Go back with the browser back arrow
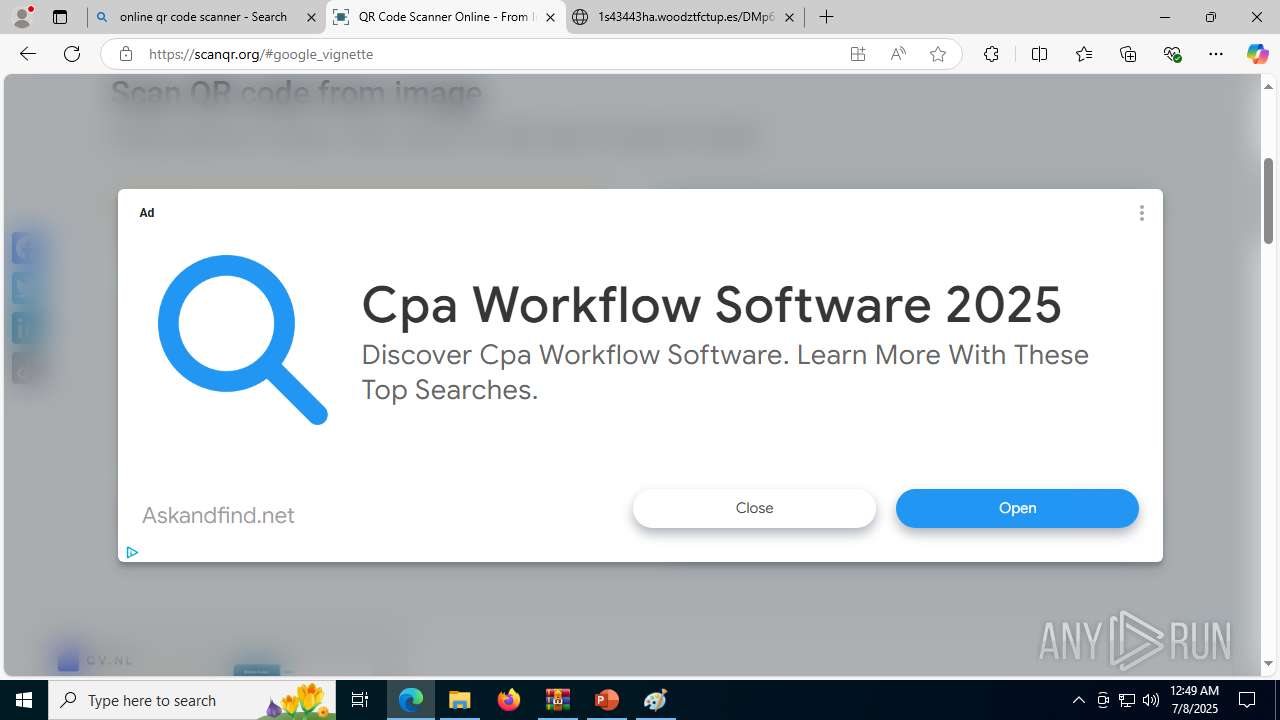The image size is (1280, 720). (28, 54)
